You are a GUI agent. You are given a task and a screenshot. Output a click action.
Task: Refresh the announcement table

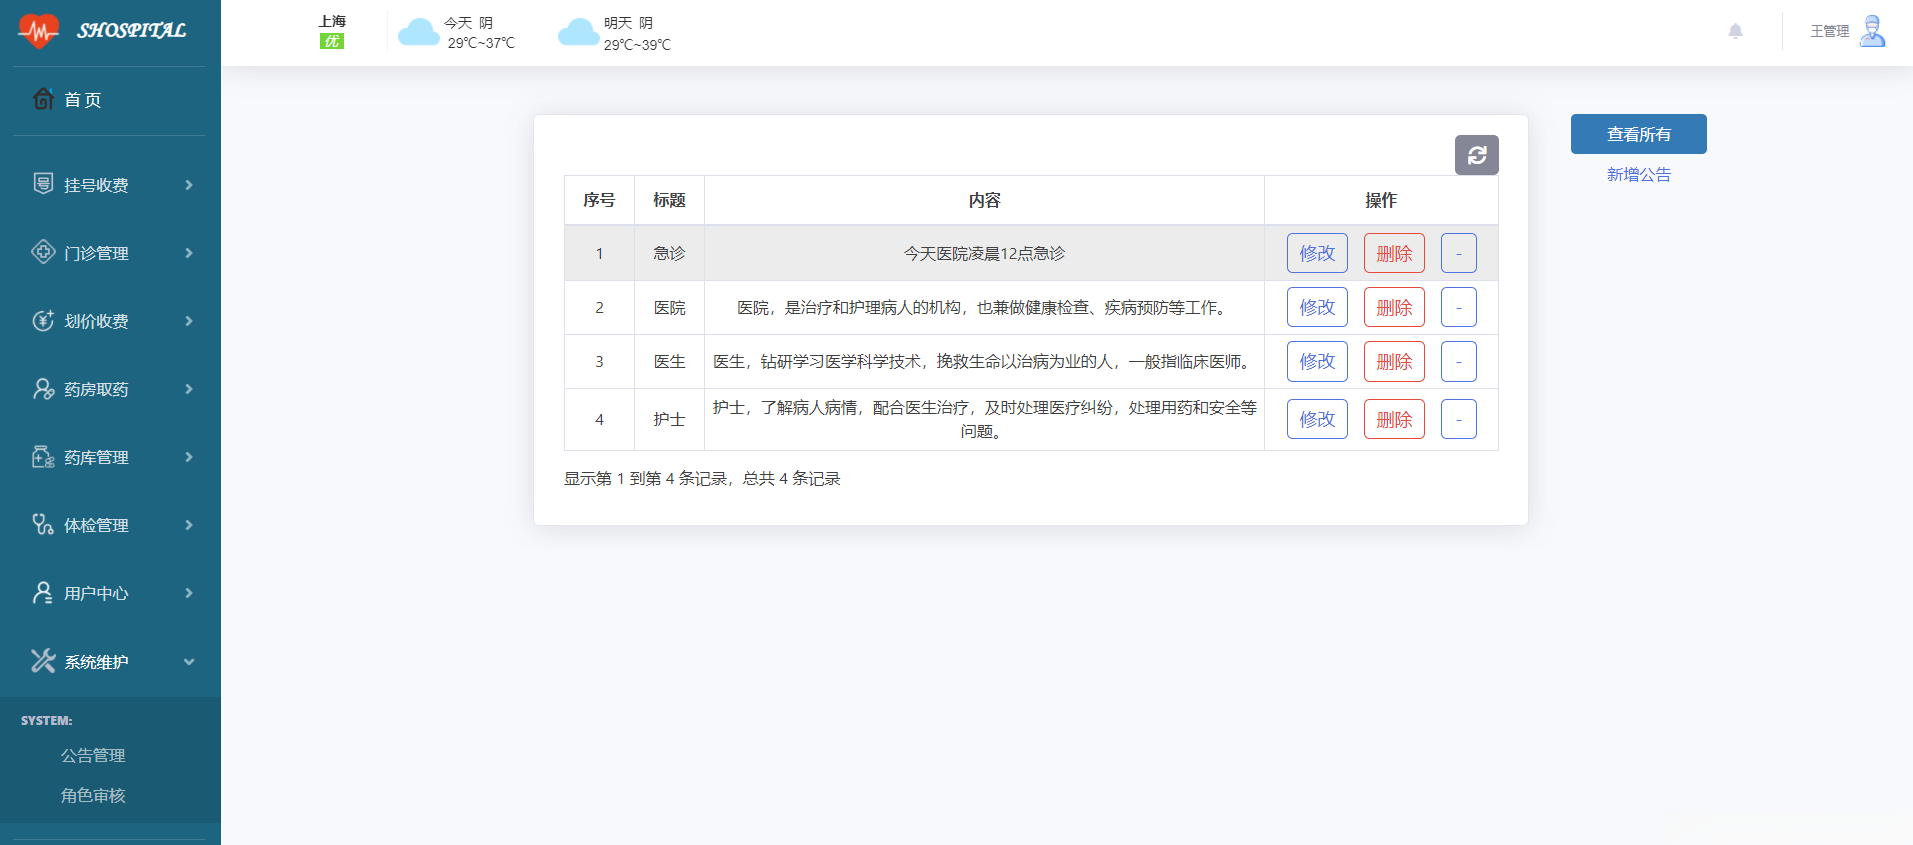[x=1477, y=155]
